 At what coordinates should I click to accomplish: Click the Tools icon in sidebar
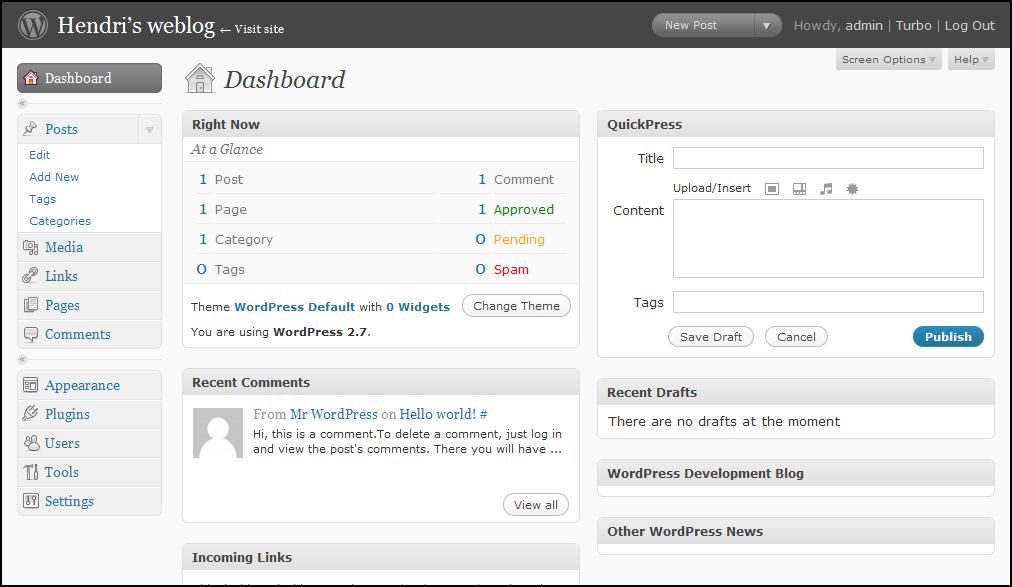tap(30, 472)
